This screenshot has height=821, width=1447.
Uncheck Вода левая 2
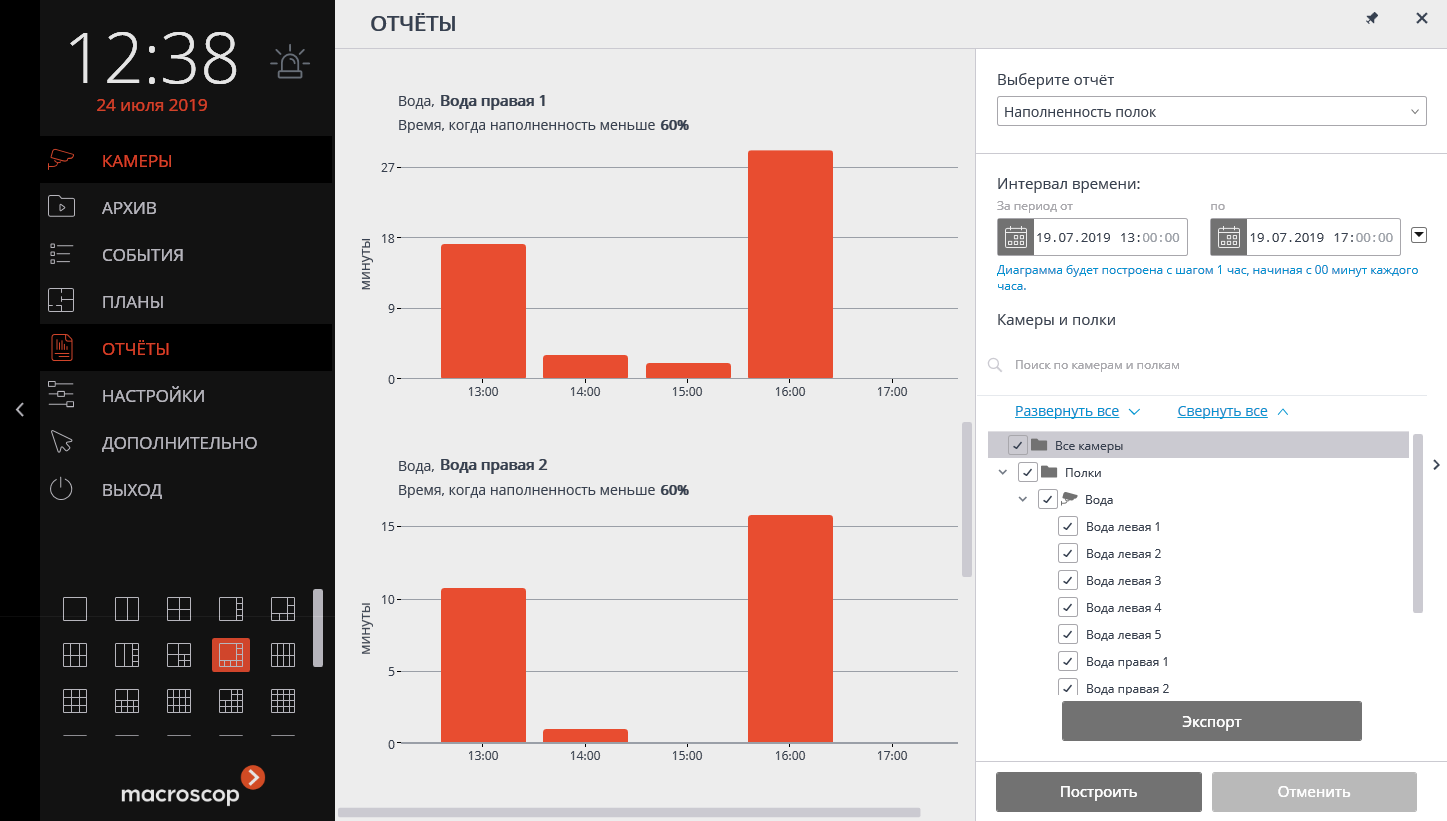click(x=1067, y=553)
